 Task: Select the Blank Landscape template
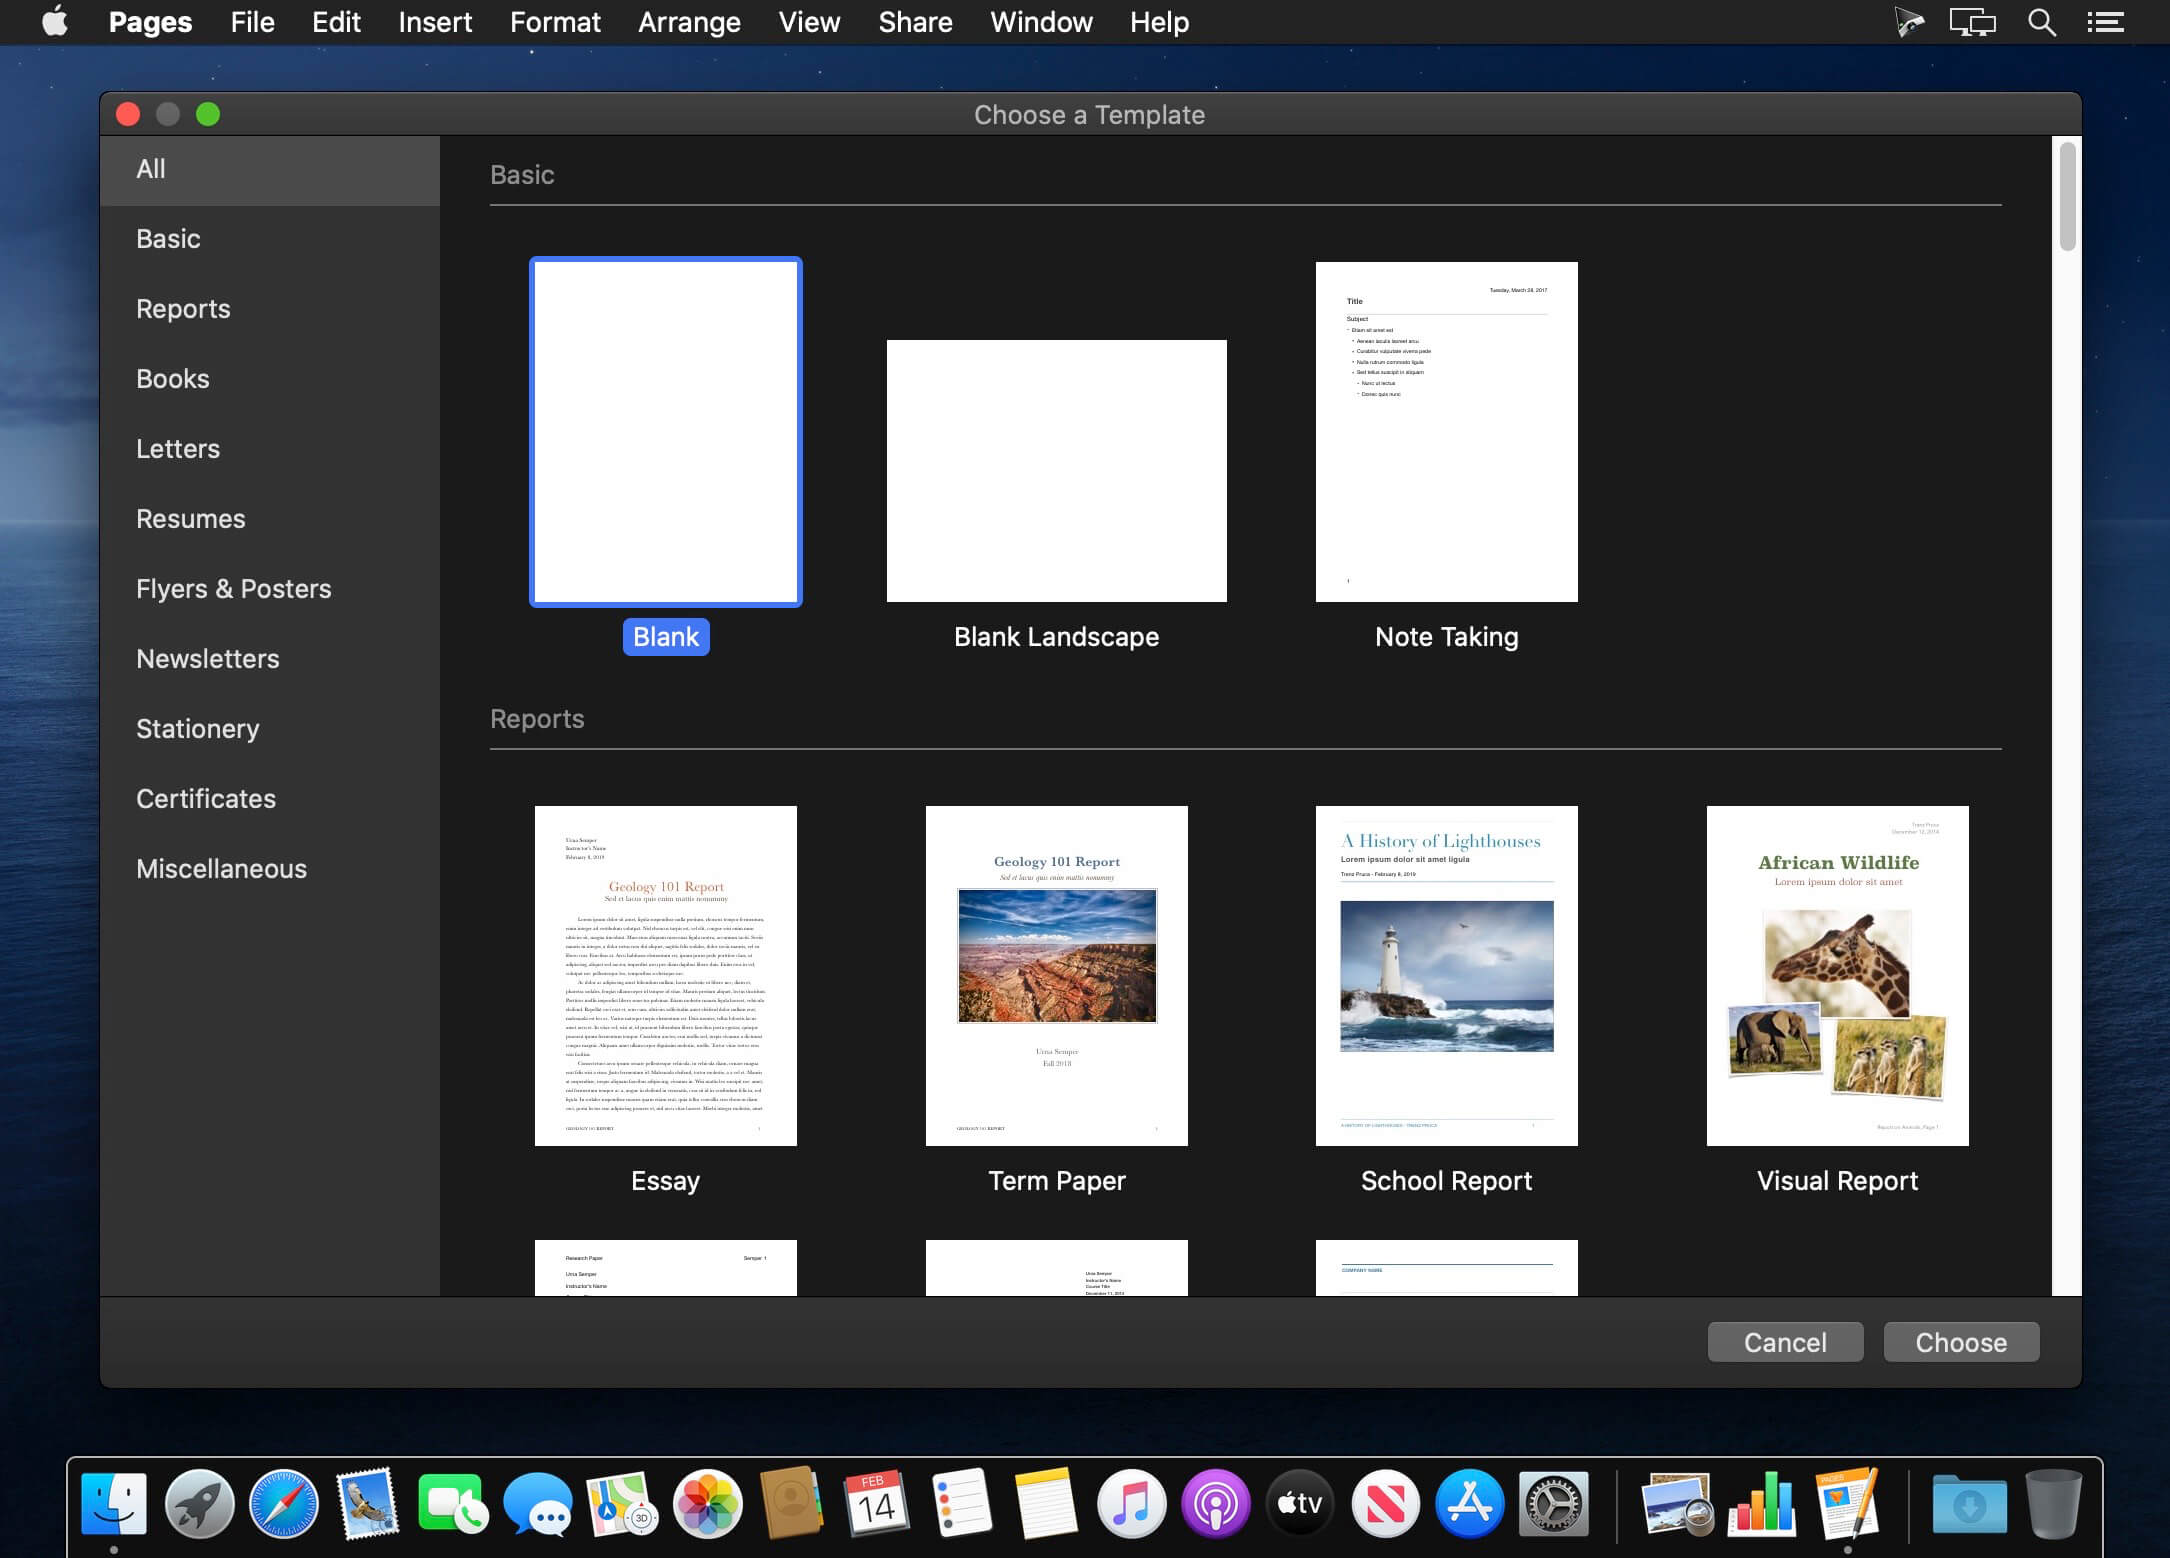click(1056, 470)
